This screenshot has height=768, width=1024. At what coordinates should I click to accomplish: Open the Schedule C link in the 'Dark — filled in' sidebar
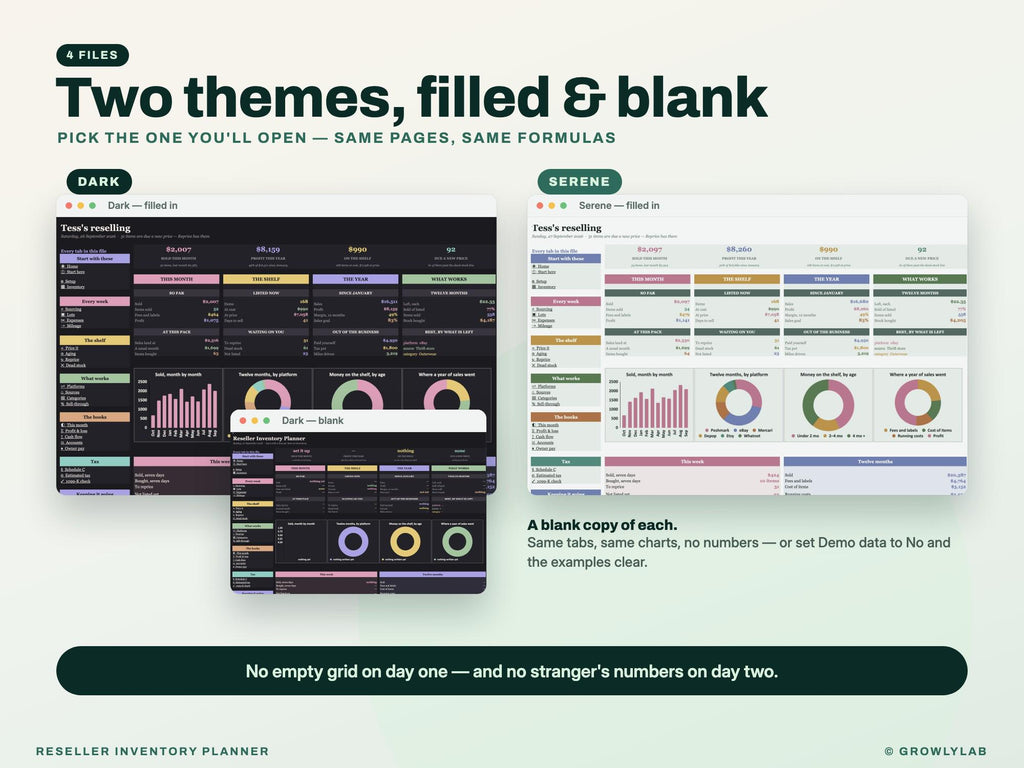73,470
